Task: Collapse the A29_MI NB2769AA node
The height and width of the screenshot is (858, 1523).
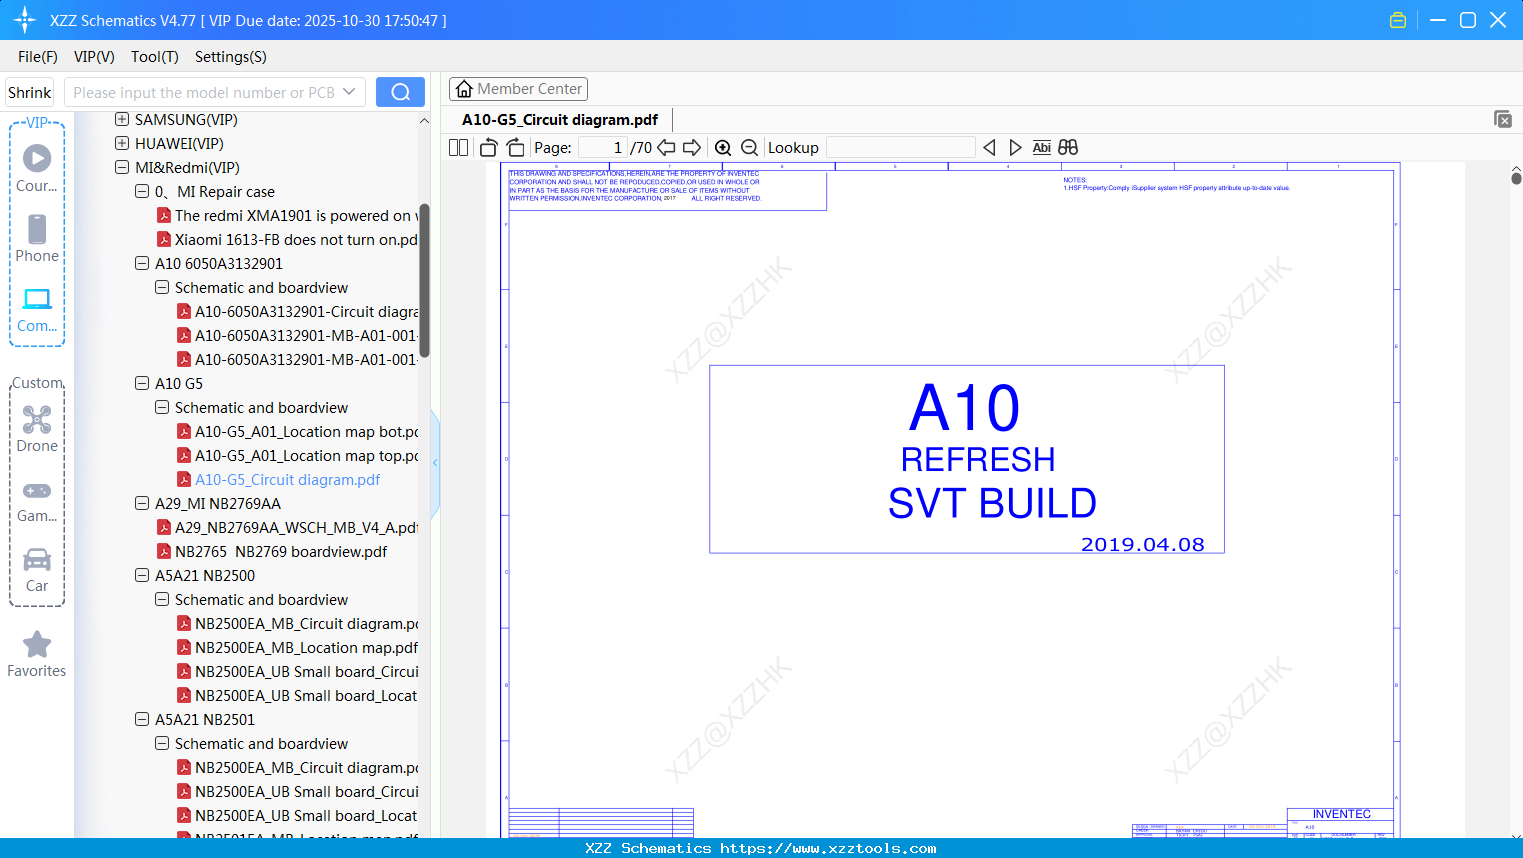Action: pos(142,504)
